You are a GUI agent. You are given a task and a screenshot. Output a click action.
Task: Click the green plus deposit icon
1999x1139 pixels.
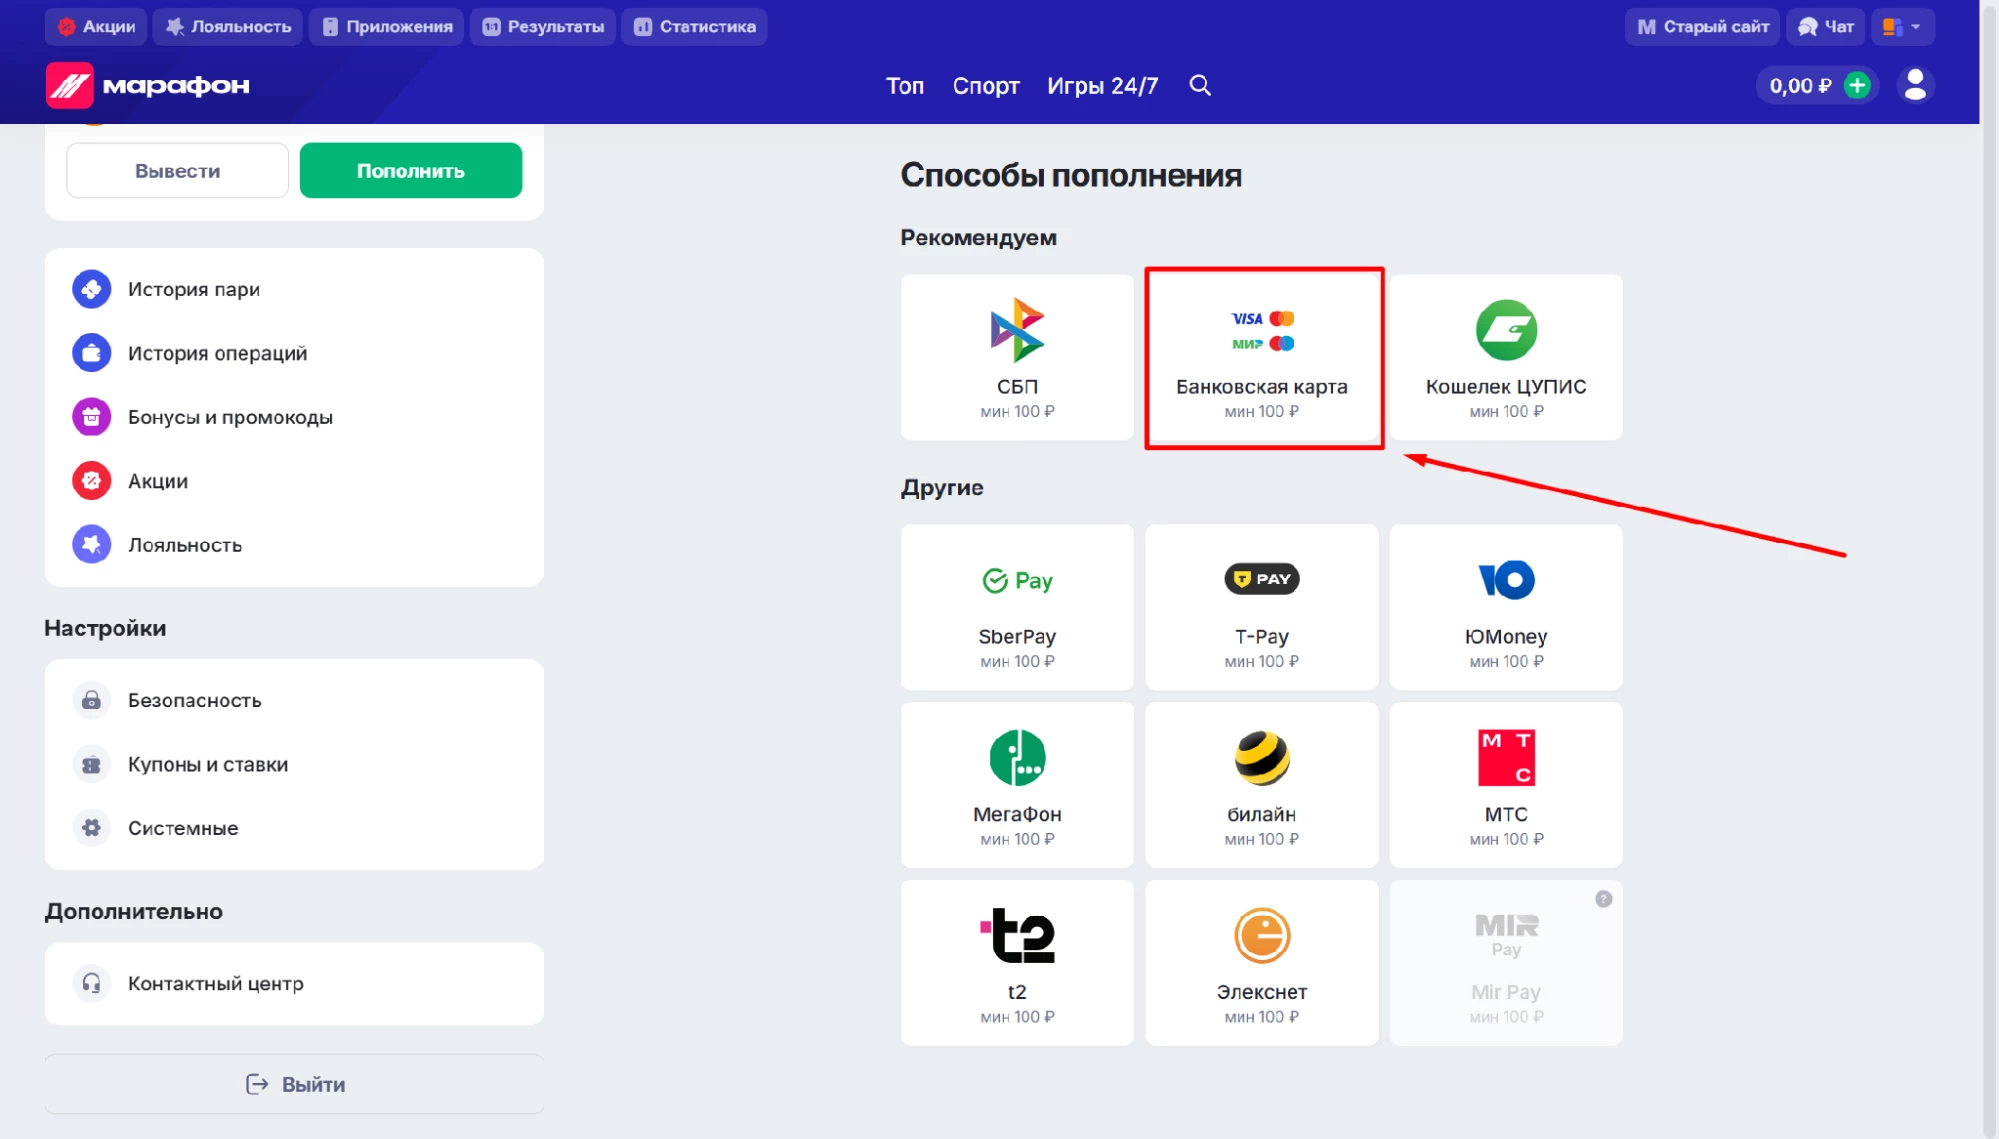coord(1857,86)
